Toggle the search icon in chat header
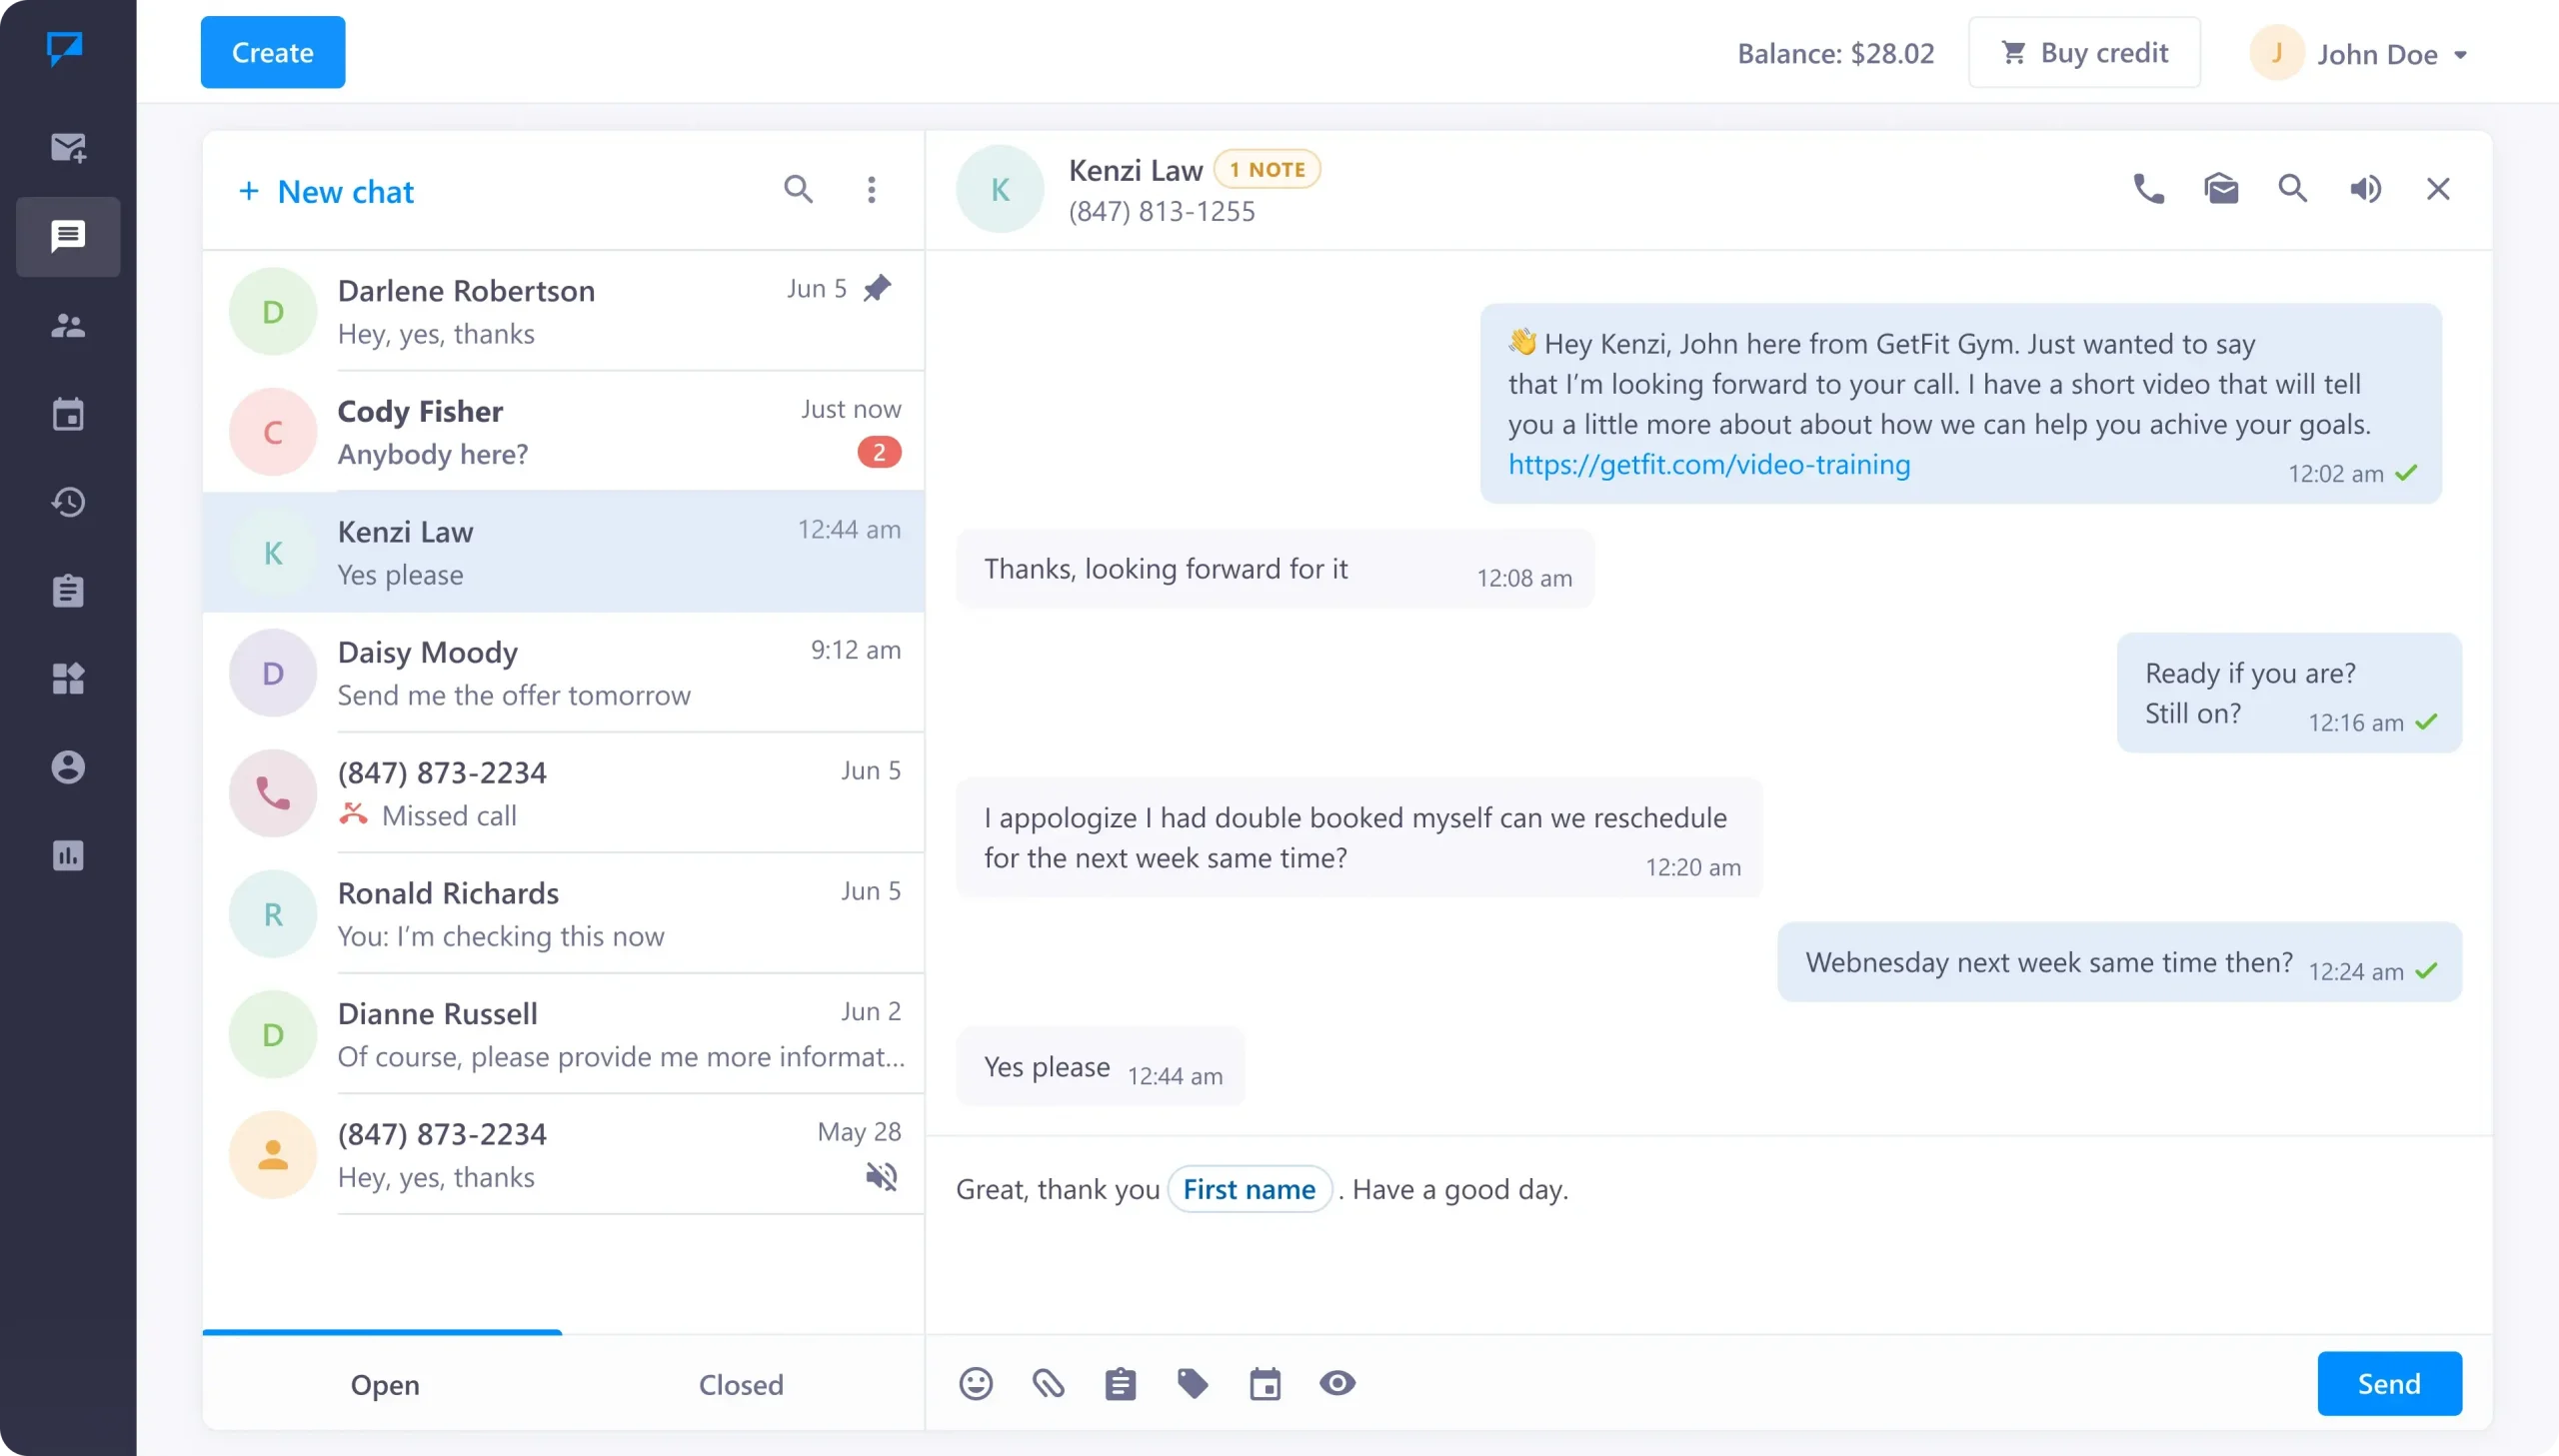This screenshot has height=1456, width=2559. (x=2294, y=188)
